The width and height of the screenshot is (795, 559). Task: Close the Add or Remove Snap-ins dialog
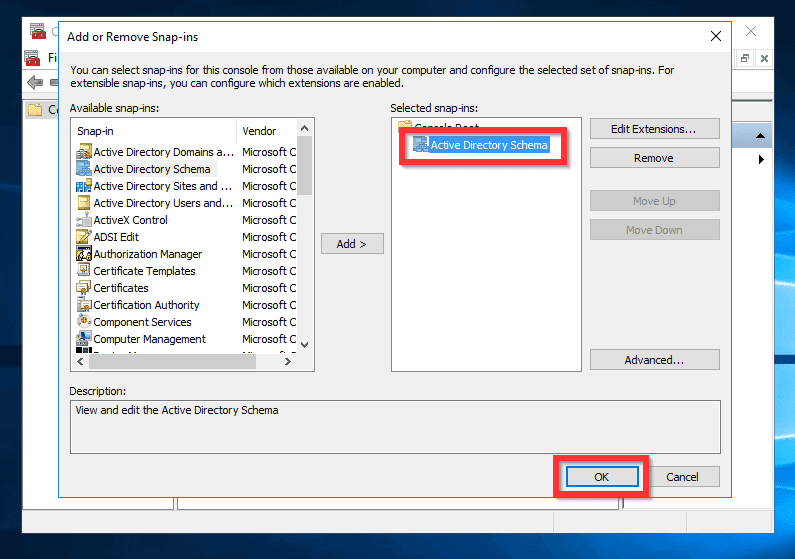coord(715,36)
